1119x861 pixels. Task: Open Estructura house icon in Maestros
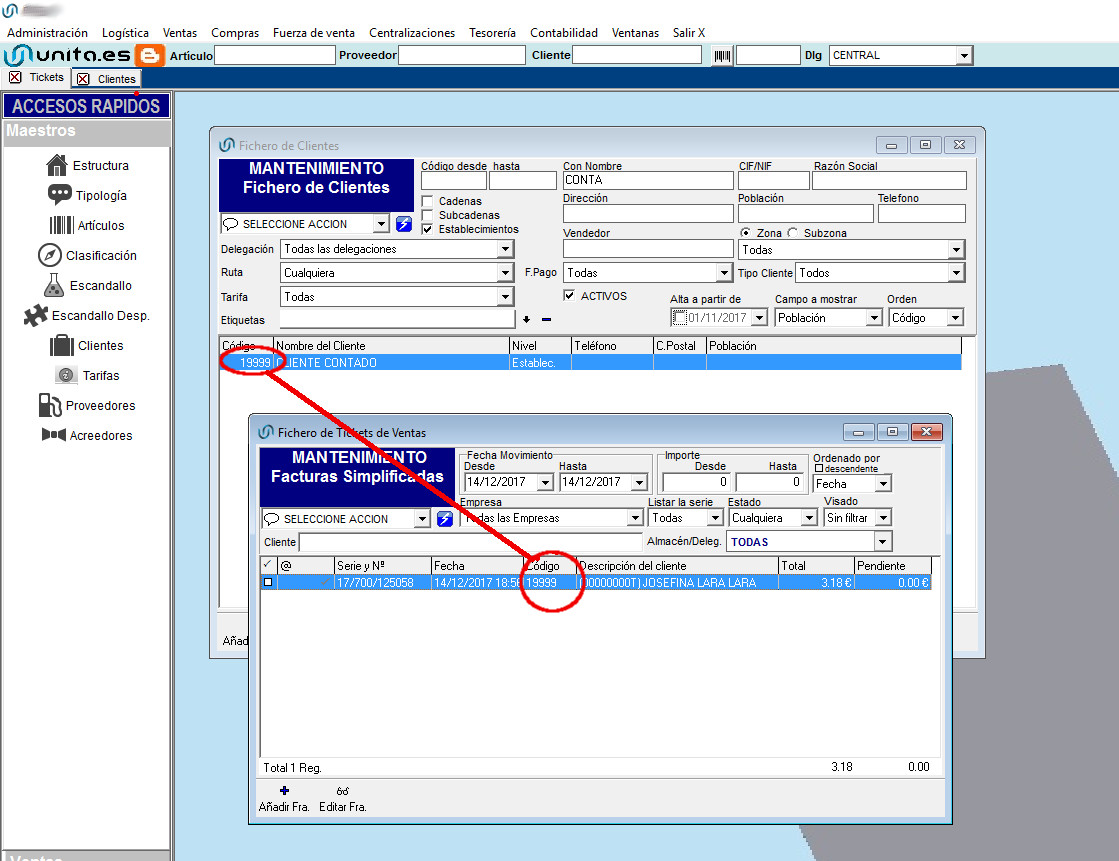click(x=56, y=165)
